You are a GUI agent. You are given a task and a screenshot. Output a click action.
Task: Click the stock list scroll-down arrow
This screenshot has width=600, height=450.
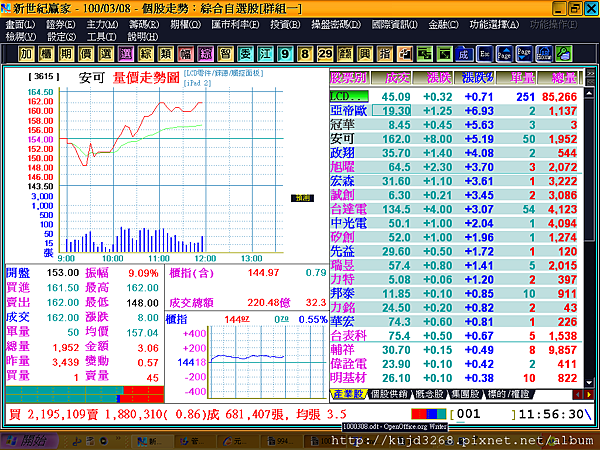pyautogui.click(x=589, y=383)
